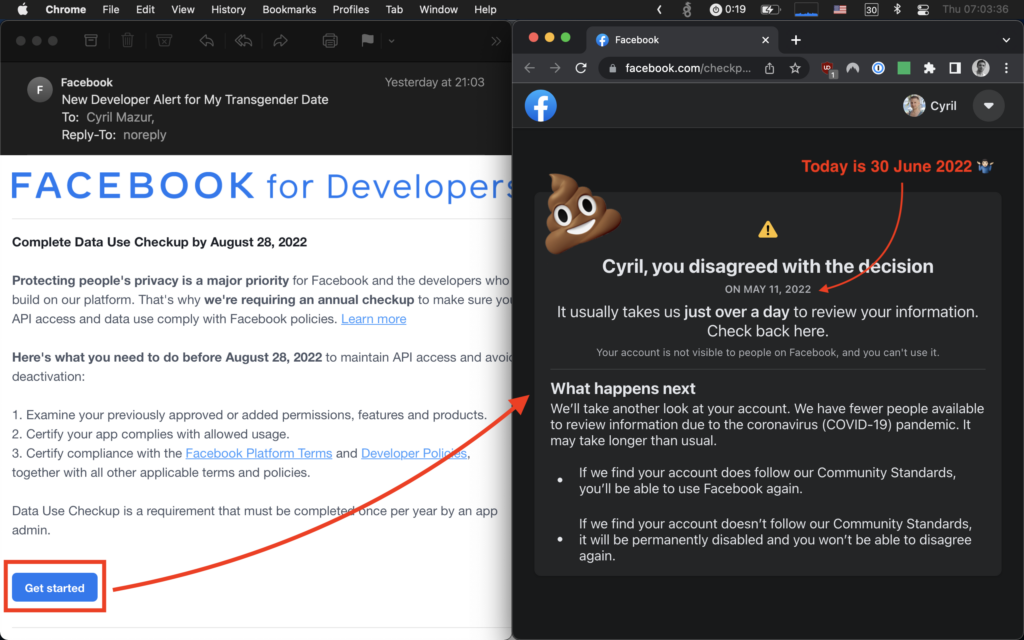Open the Chrome three-dot menu
The image size is (1024, 640).
[x=1006, y=68]
